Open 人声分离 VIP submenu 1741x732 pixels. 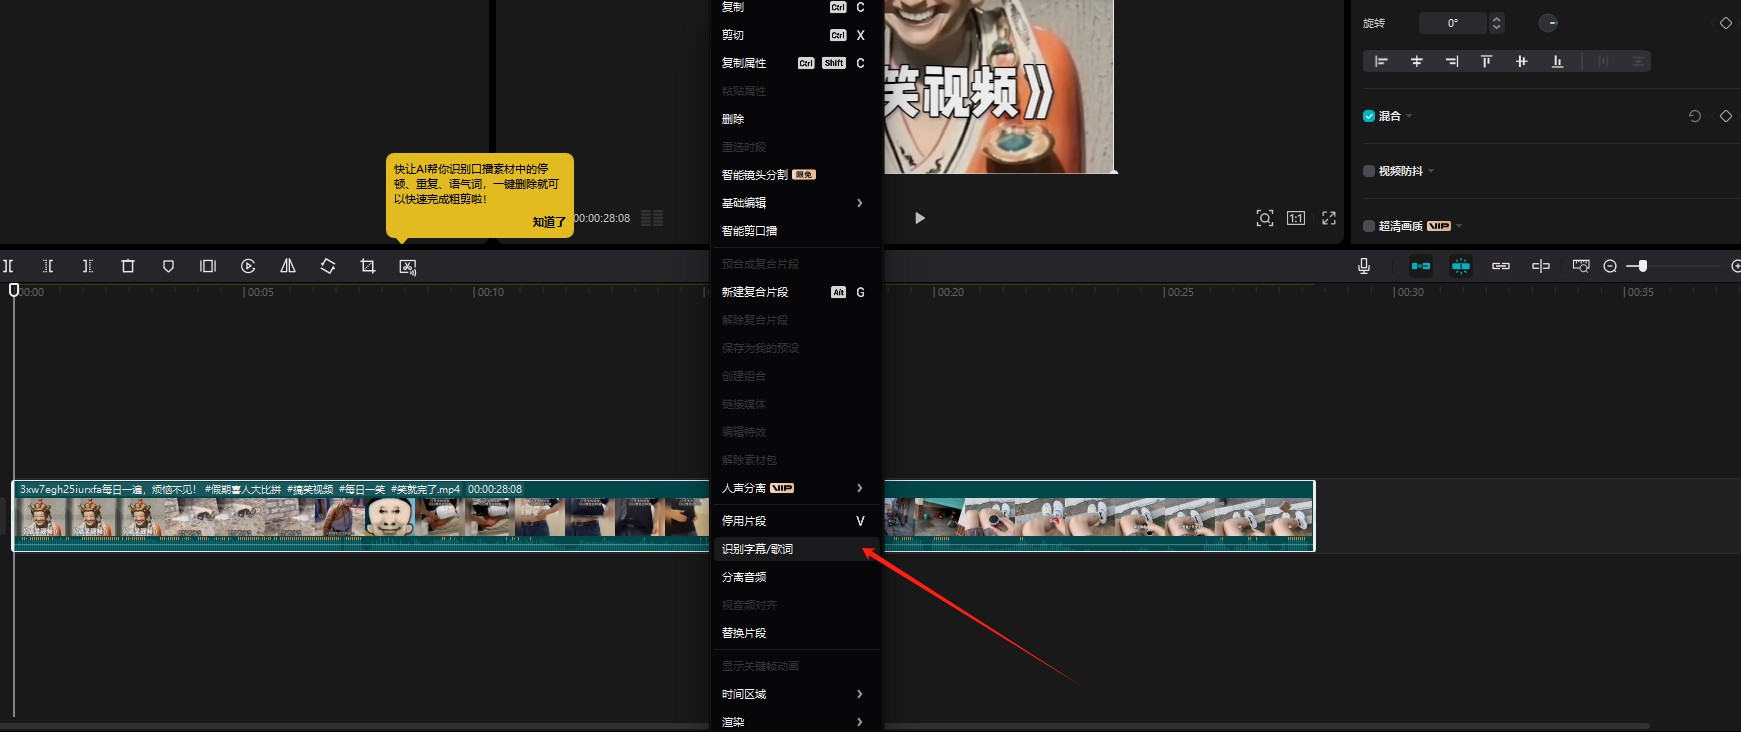pos(796,488)
